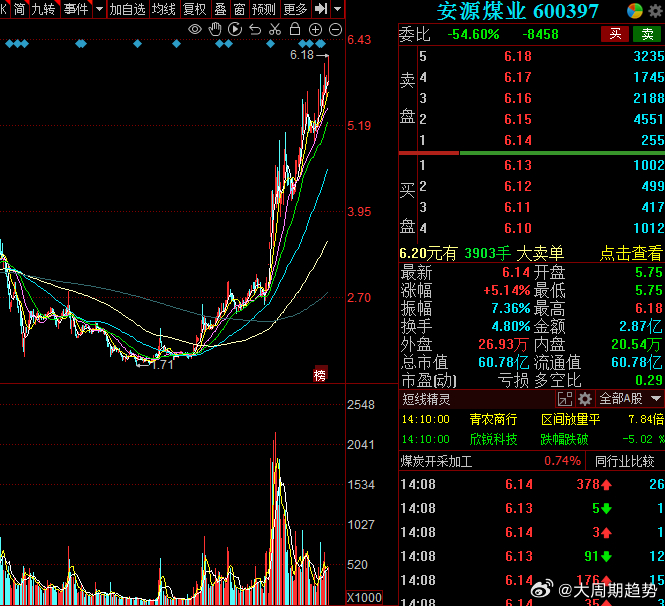Screen dimensions: 665x606
Task: Pop out the 短线精灵 panel
Action: pos(565,399)
